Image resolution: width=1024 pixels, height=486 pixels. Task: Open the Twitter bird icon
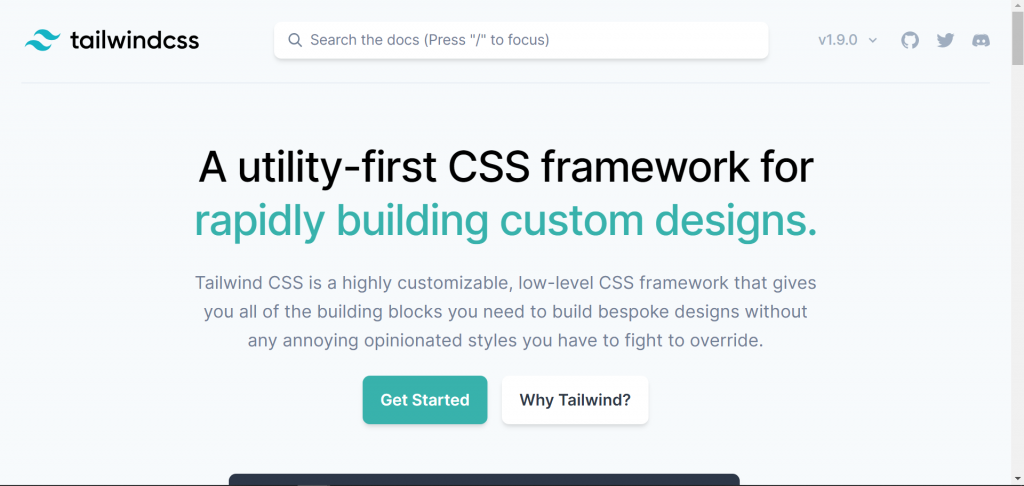(x=945, y=40)
